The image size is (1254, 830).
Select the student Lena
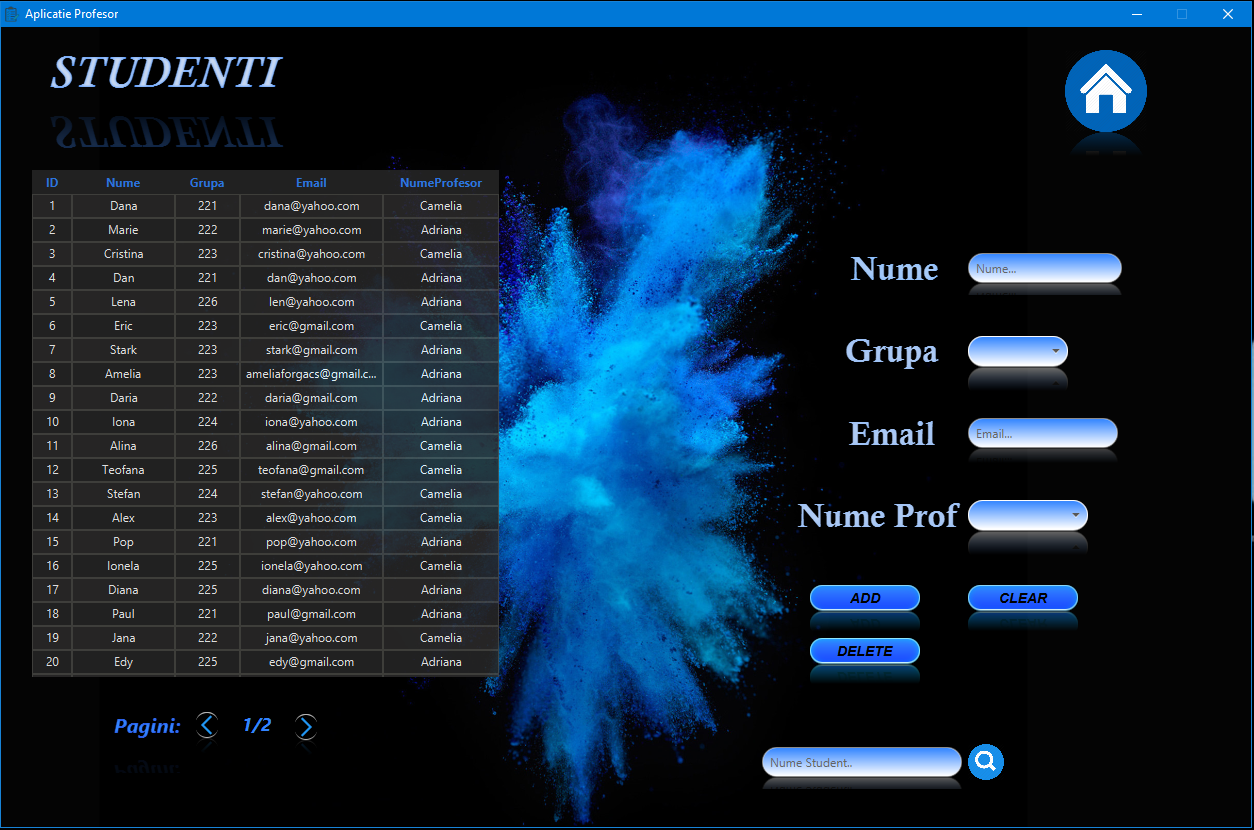point(123,302)
